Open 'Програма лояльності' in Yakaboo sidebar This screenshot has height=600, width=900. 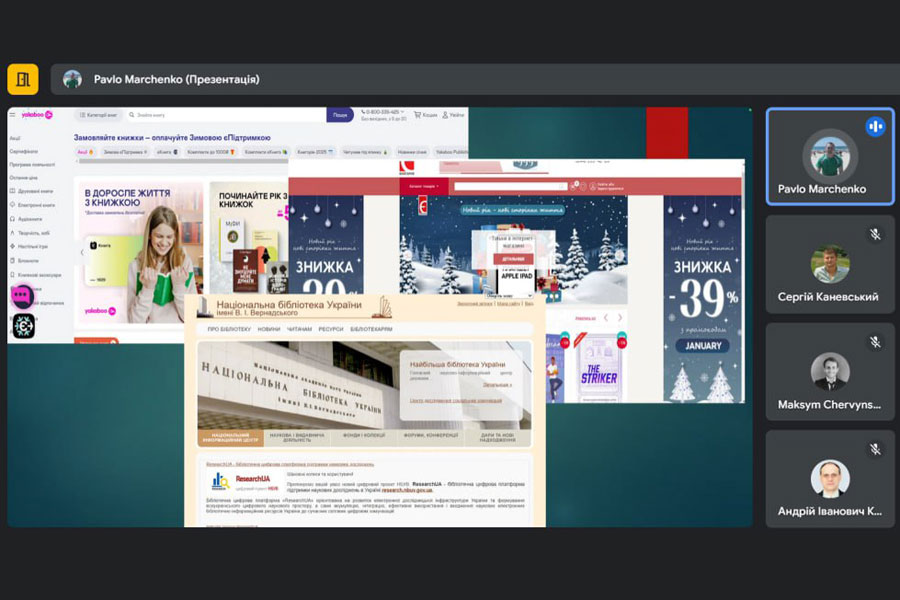(x=32, y=164)
